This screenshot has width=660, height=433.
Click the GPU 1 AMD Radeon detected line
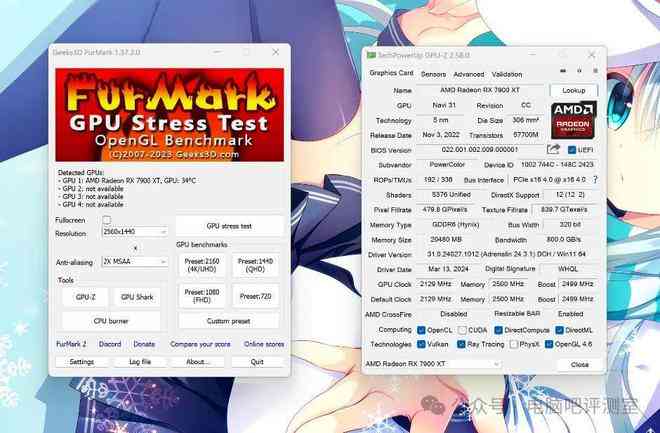click(x=127, y=181)
